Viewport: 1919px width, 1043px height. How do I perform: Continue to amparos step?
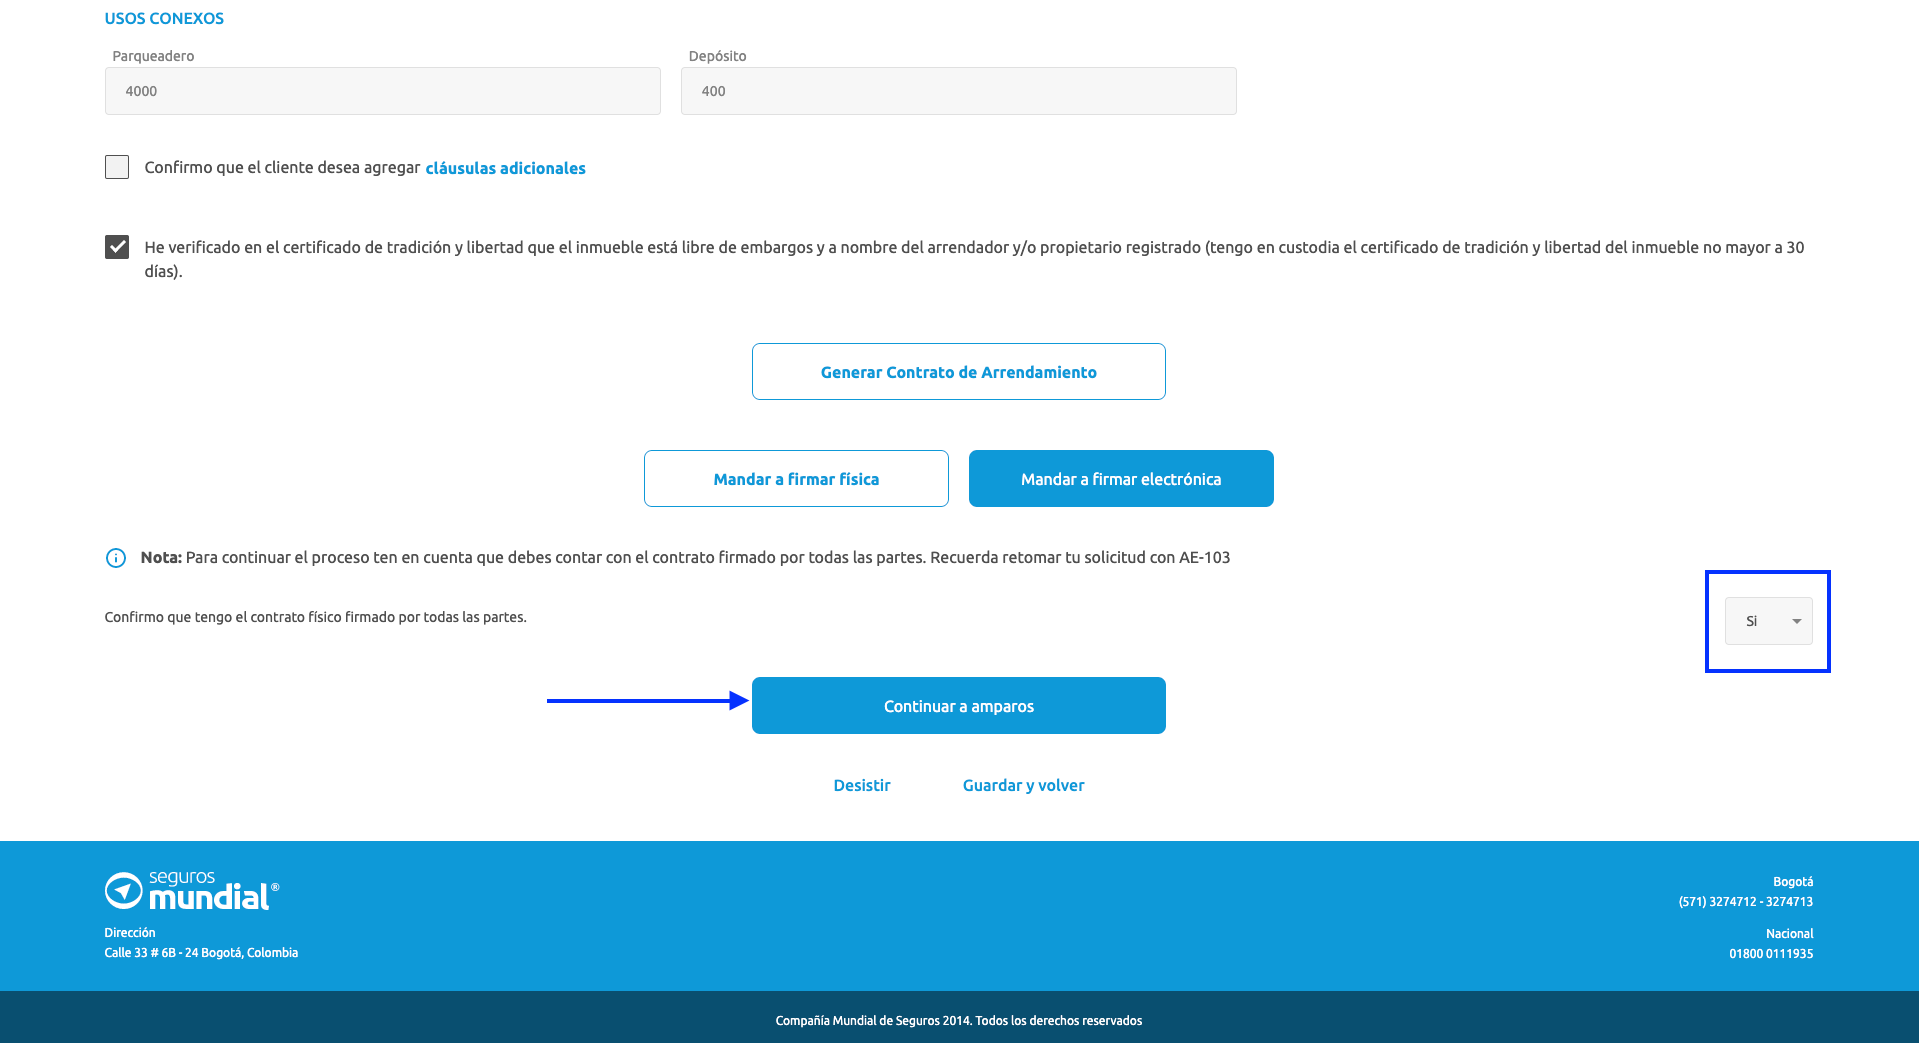pos(958,706)
